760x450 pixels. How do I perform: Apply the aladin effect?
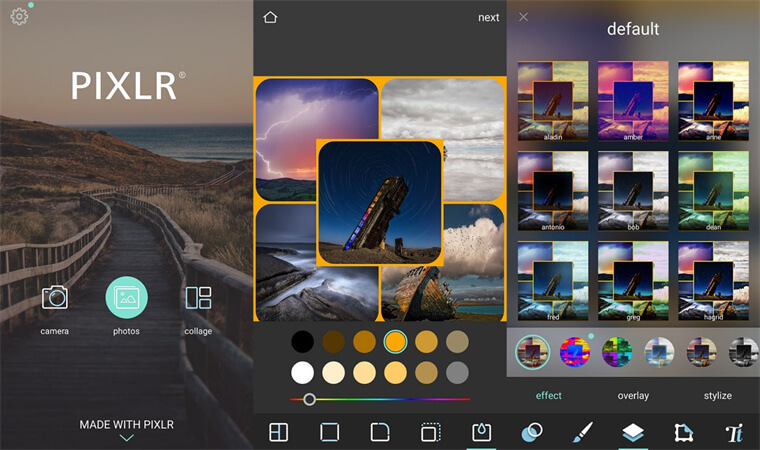pos(553,101)
